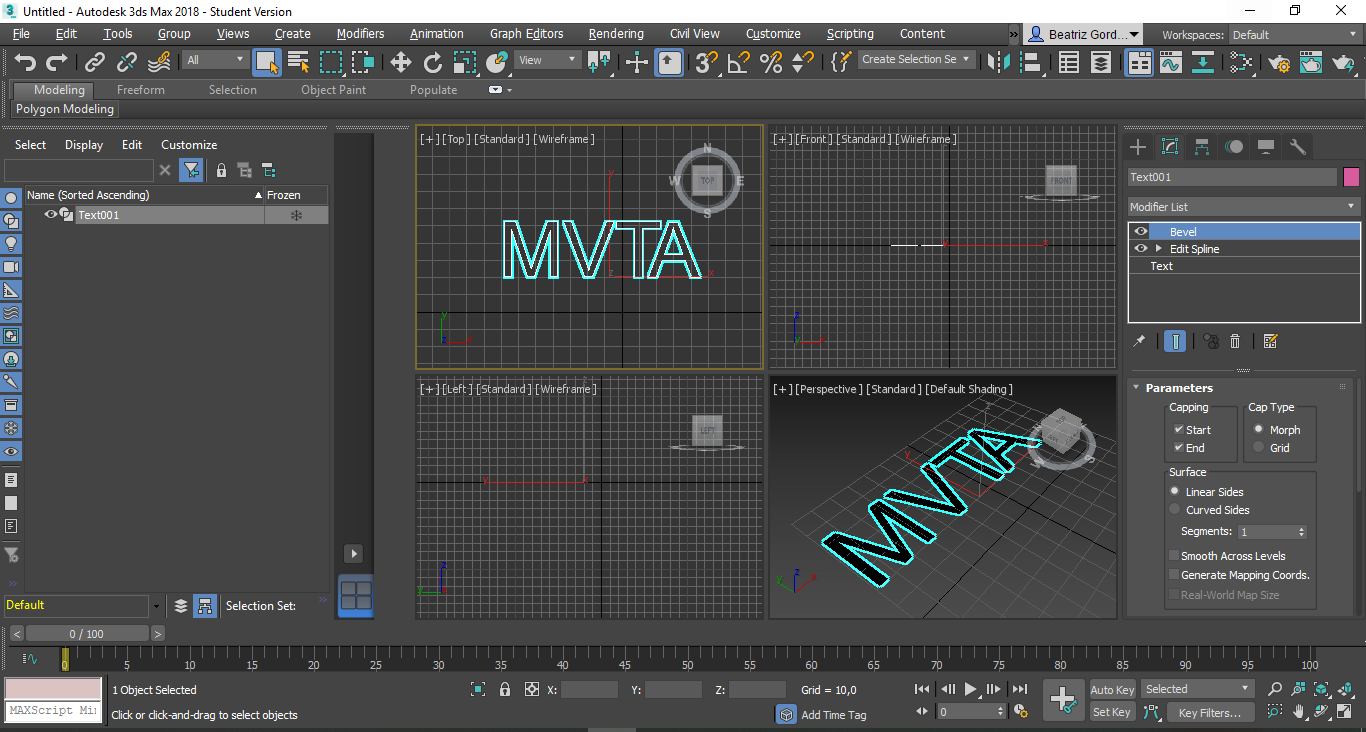Open the Utilities wrench panel icon
The width and height of the screenshot is (1366, 732).
[1298, 147]
